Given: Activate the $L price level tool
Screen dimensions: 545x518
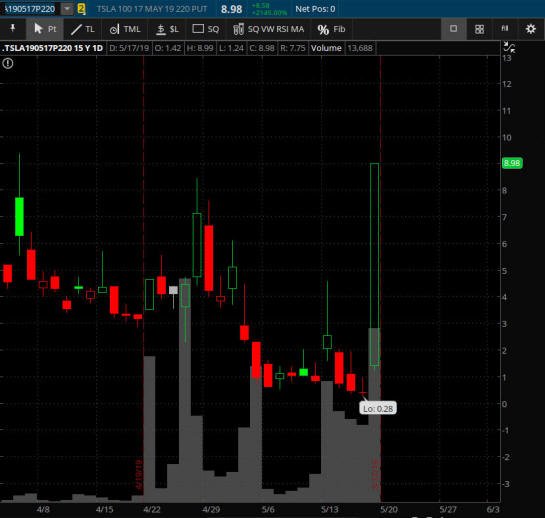Looking at the screenshot, I should pyautogui.click(x=167, y=29).
